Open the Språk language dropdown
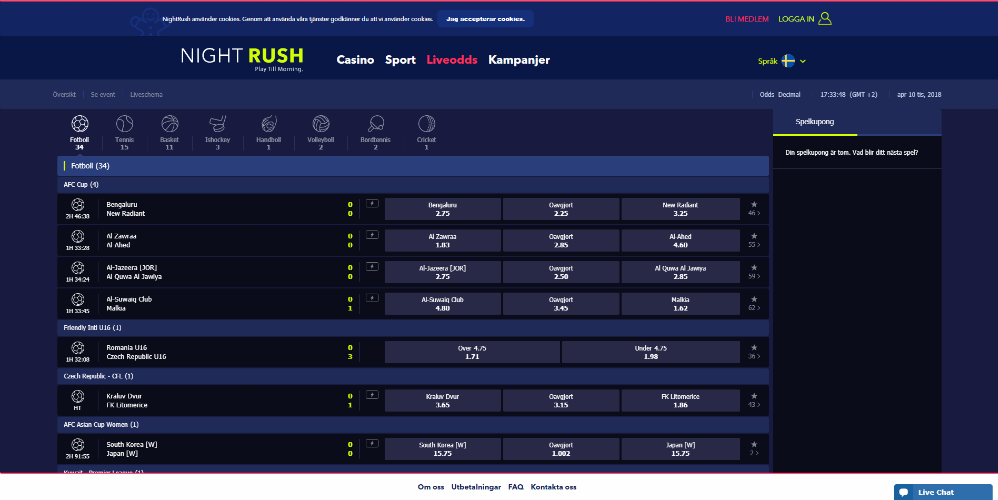 tap(782, 61)
